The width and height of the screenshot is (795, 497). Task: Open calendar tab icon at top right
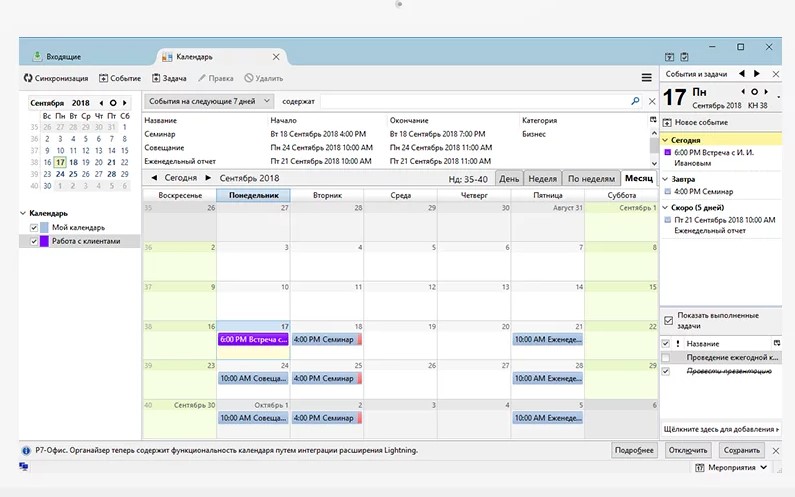(x=670, y=57)
